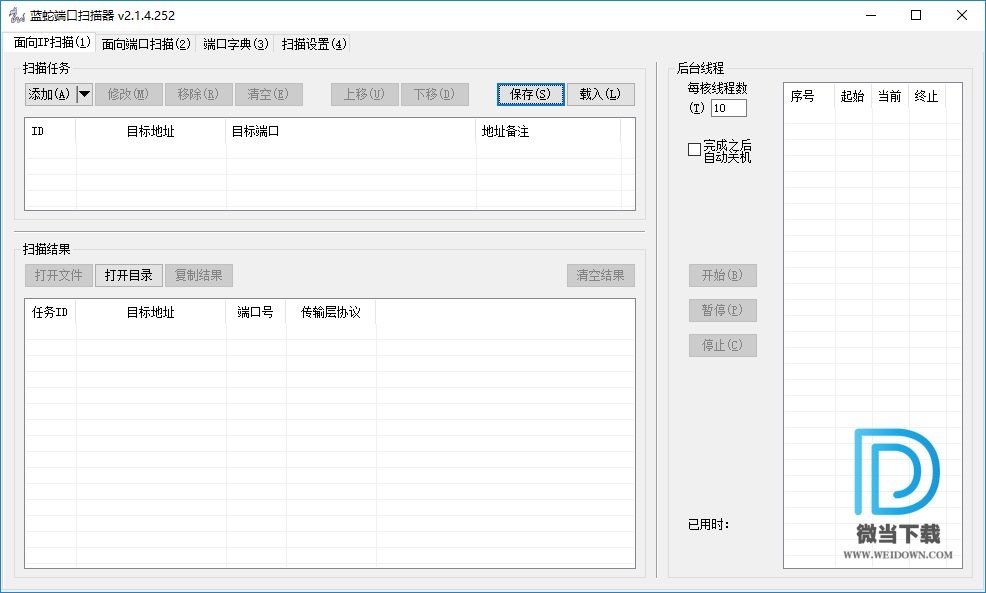
Task: Click the 添加(A) button
Action: tap(50, 94)
